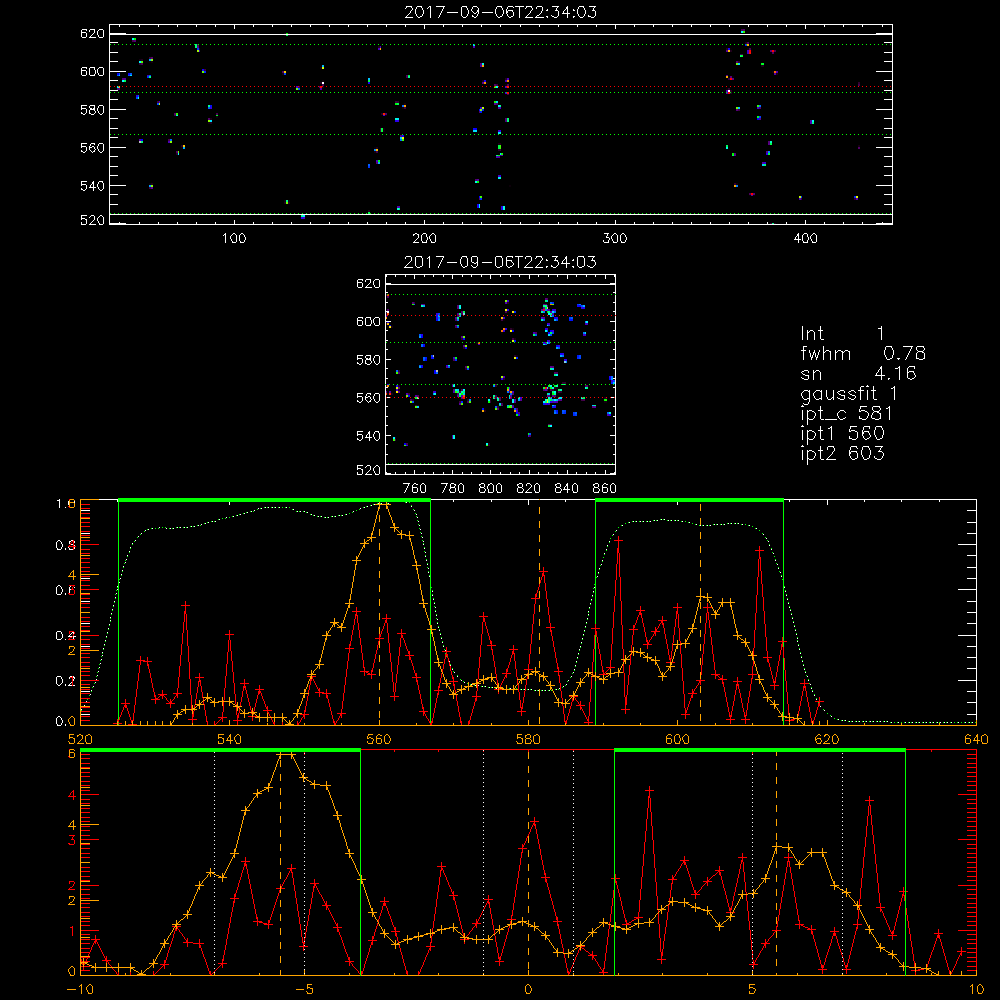Screen dimensions: 1000x1000
Task: Click the 580 y-axis label of middle plot
Action: pos(368,360)
